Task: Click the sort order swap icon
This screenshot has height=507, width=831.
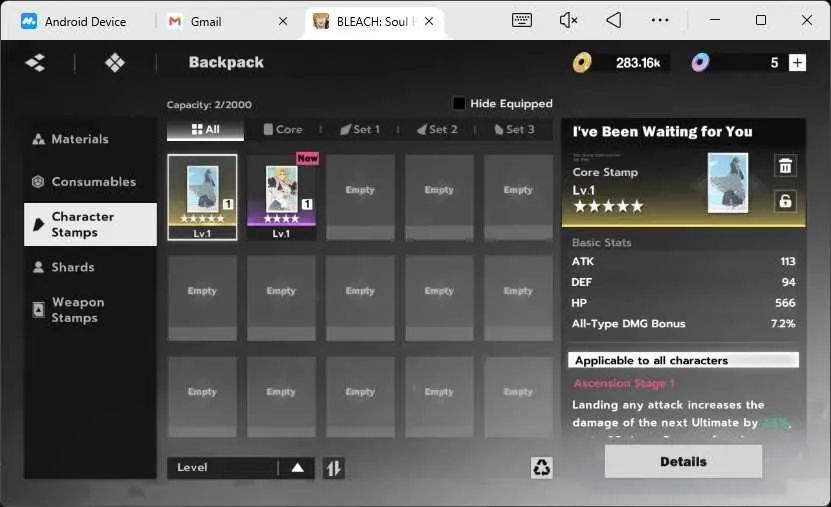Action: tap(334, 468)
